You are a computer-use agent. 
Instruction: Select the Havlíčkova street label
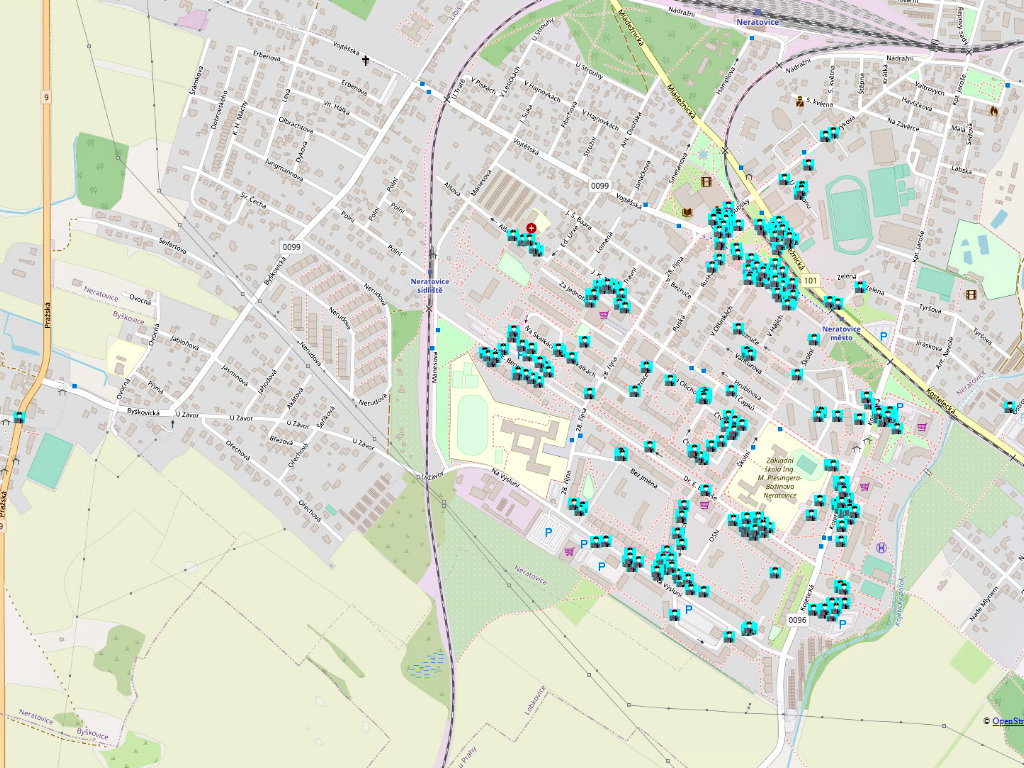[917, 104]
